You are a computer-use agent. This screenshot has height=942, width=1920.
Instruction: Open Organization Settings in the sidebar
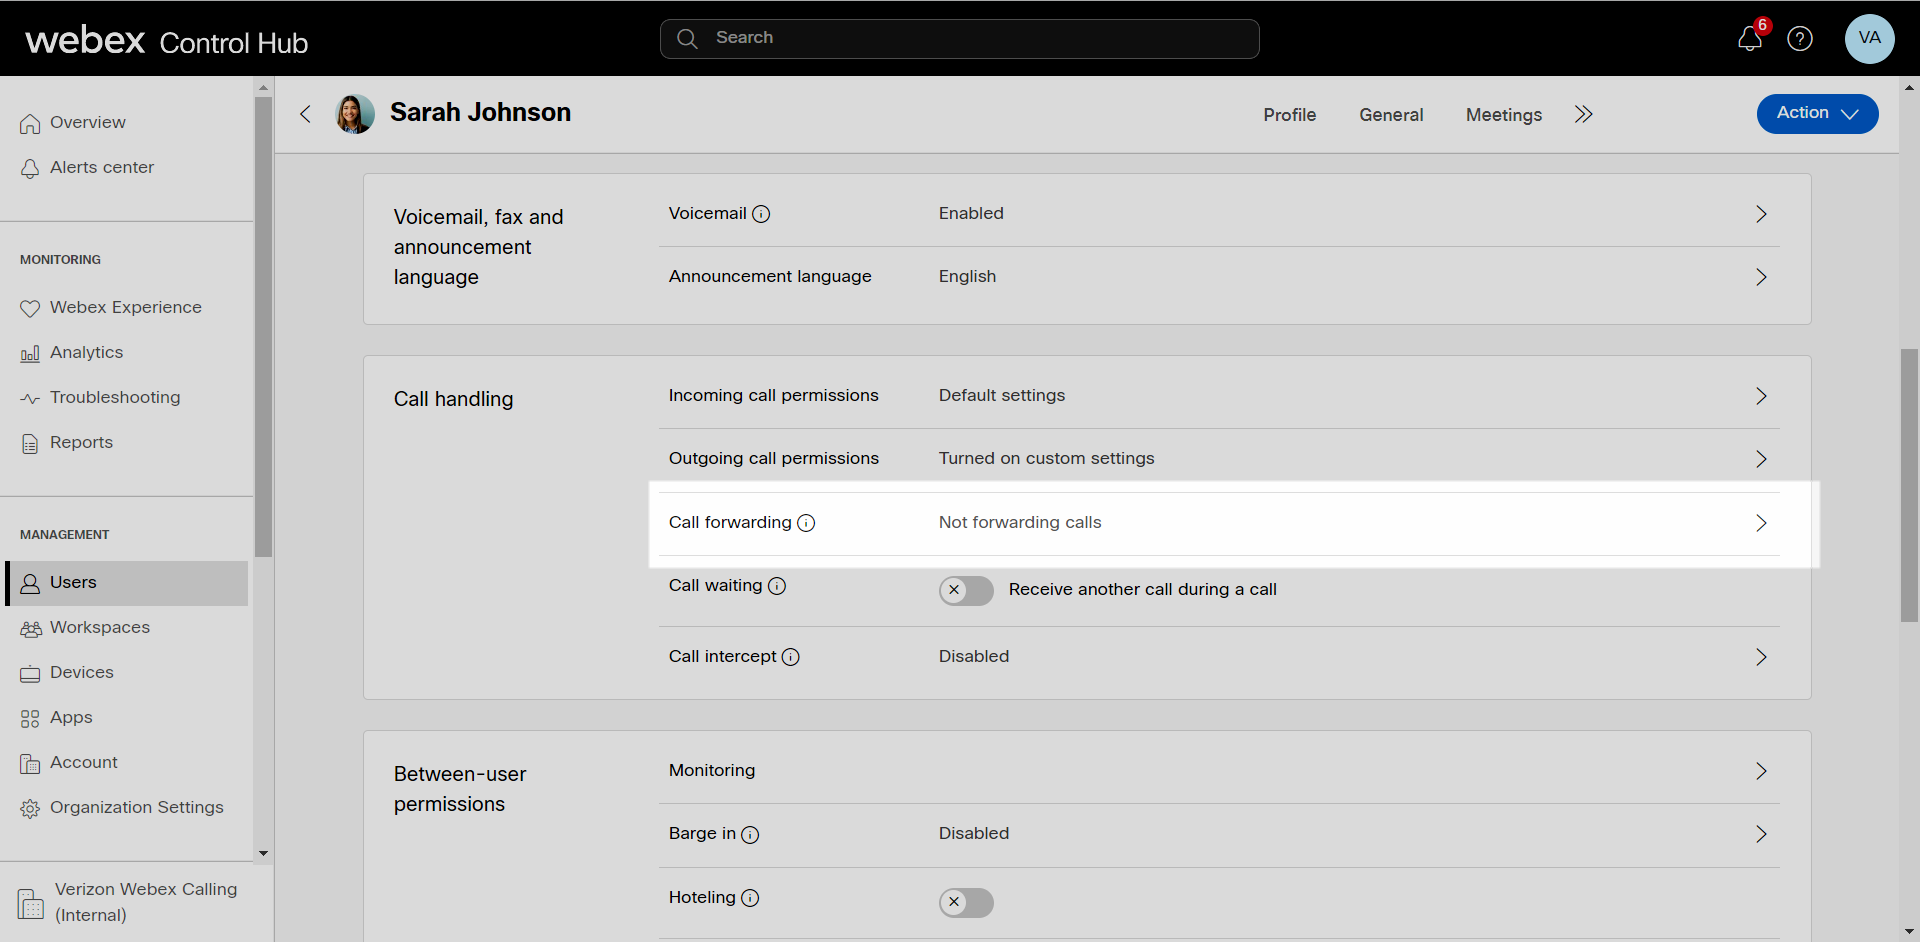tap(136, 807)
